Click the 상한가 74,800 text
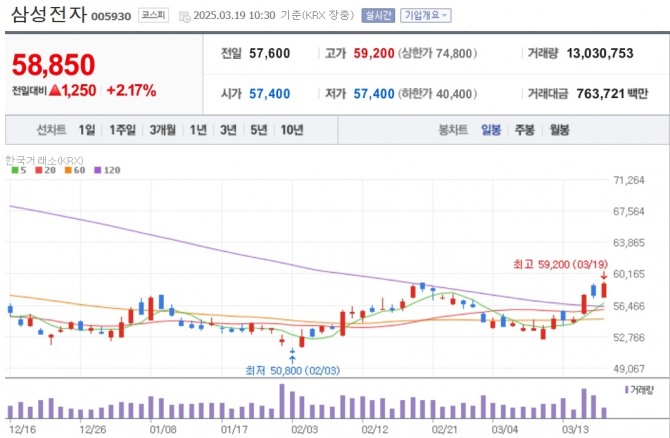 coord(438,53)
